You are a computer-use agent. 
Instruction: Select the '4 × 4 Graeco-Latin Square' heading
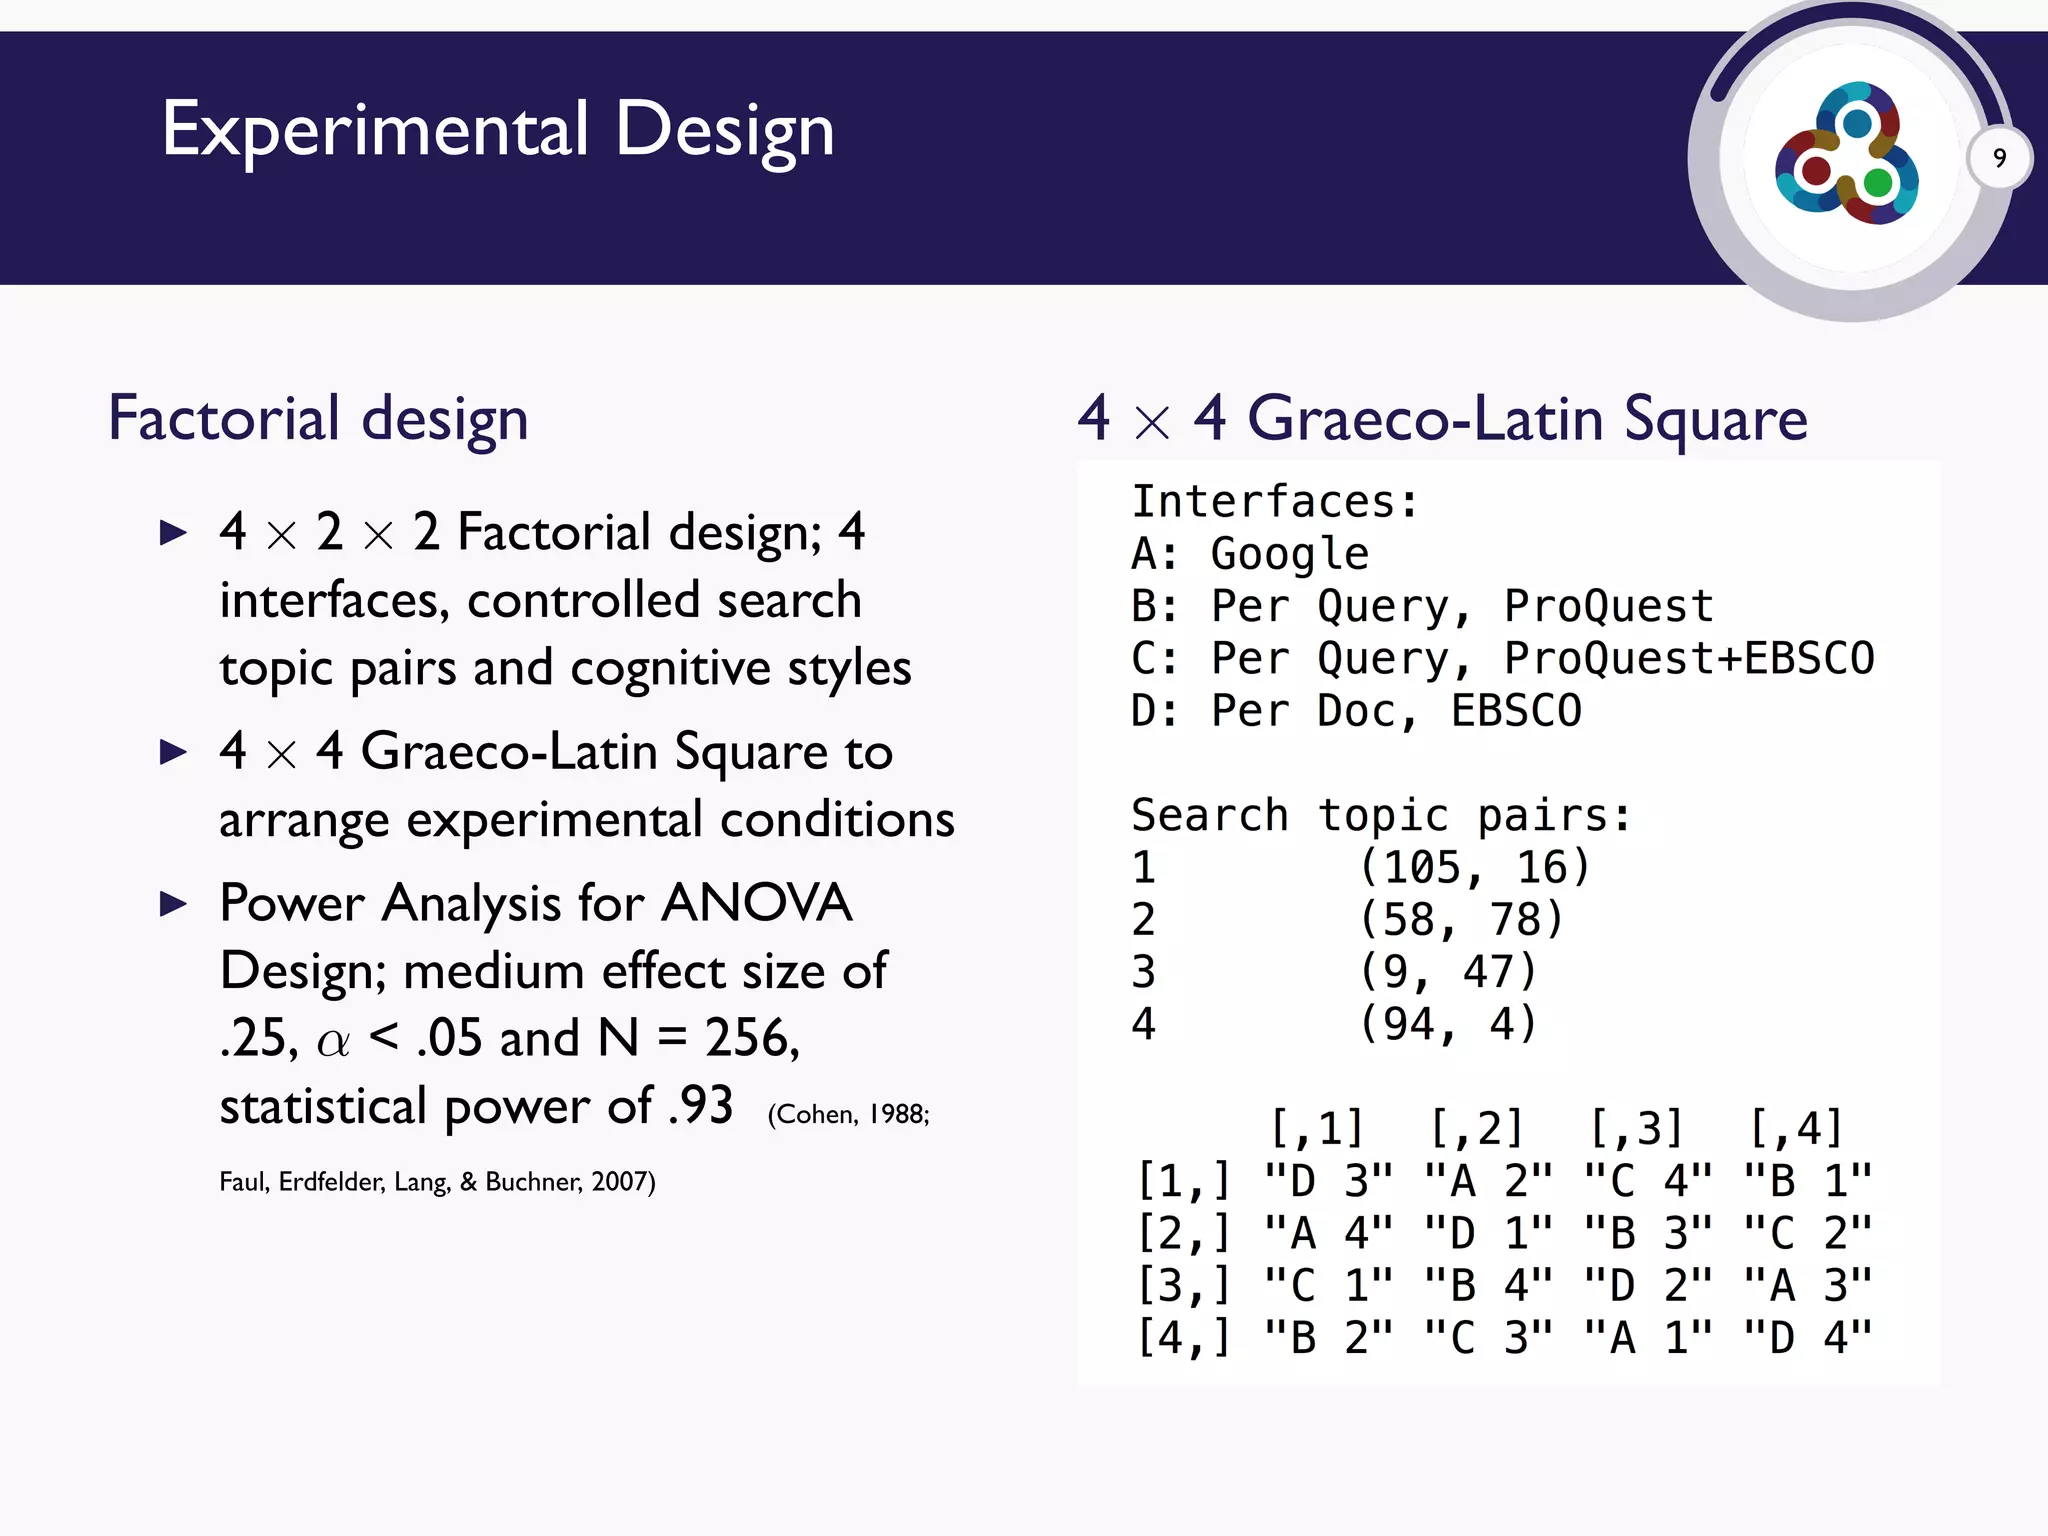tap(1443, 419)
